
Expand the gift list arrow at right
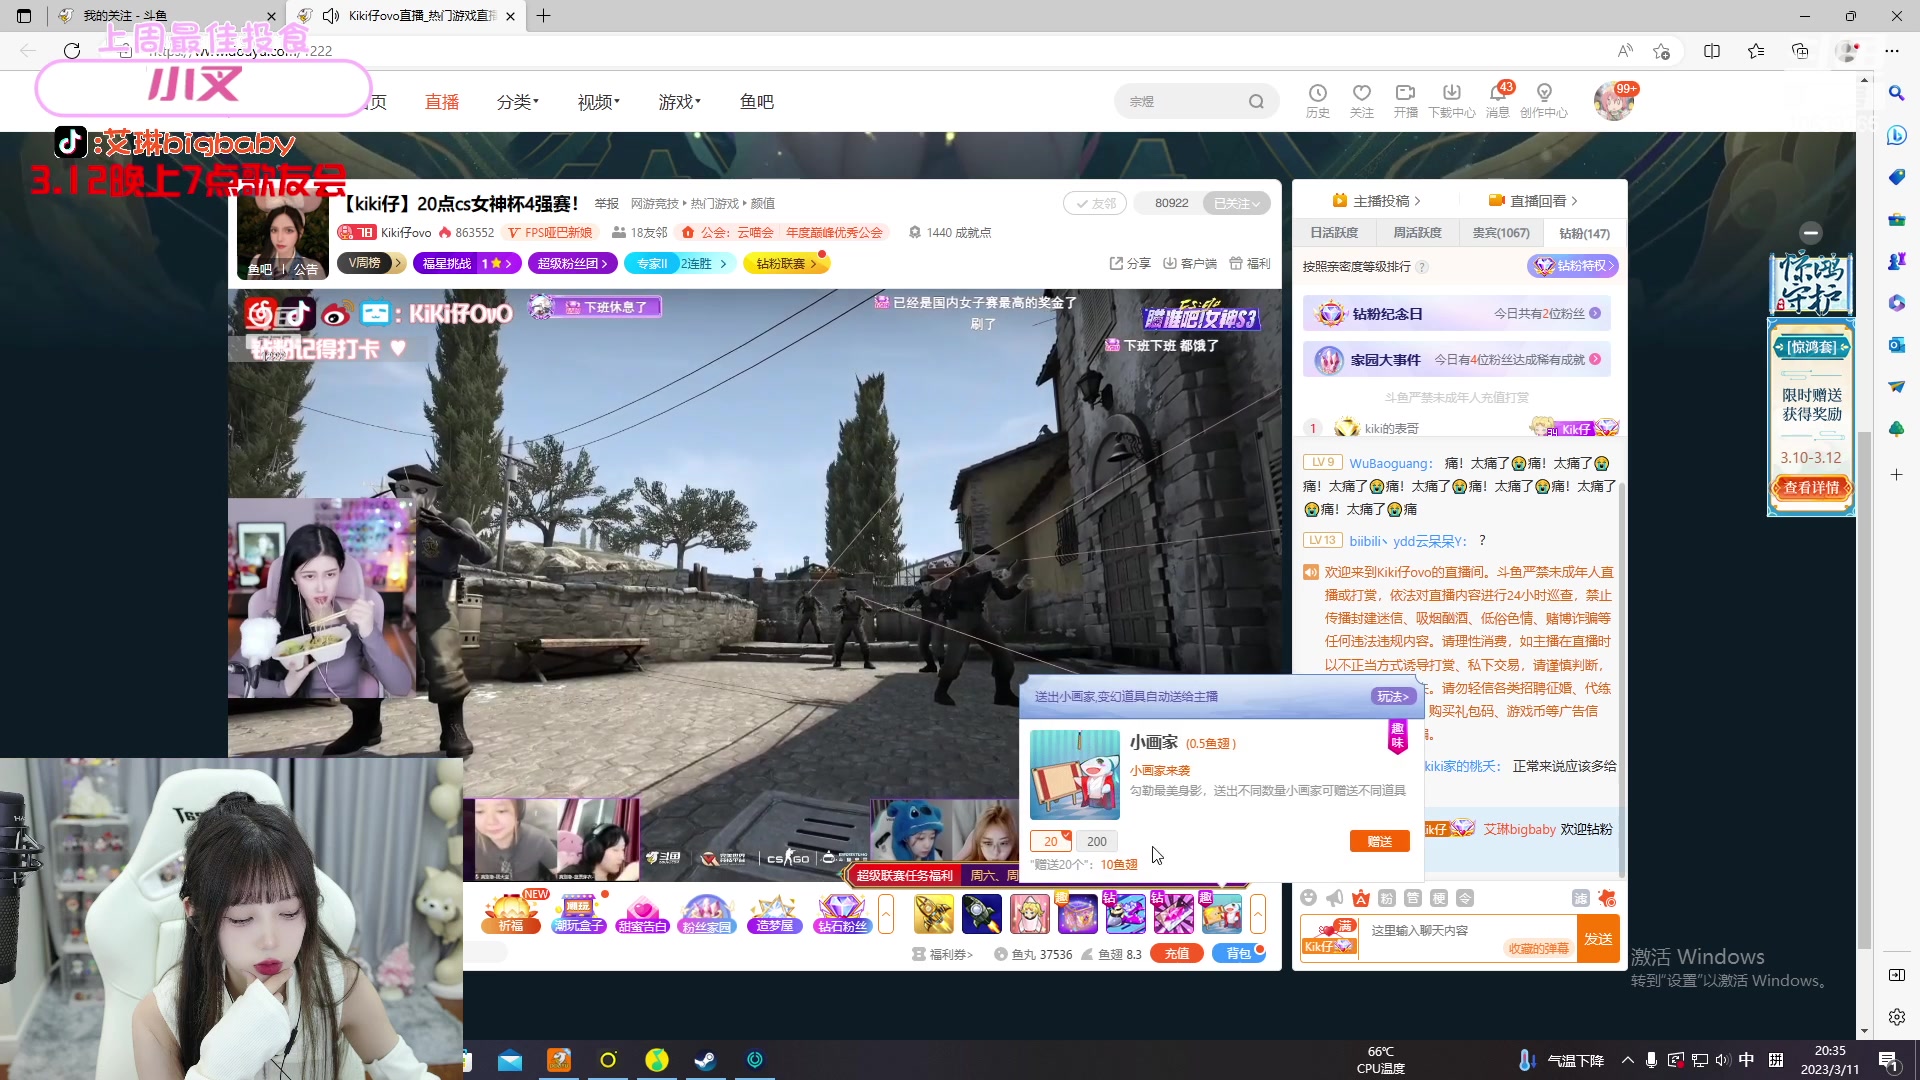(x=1258, y=914)
